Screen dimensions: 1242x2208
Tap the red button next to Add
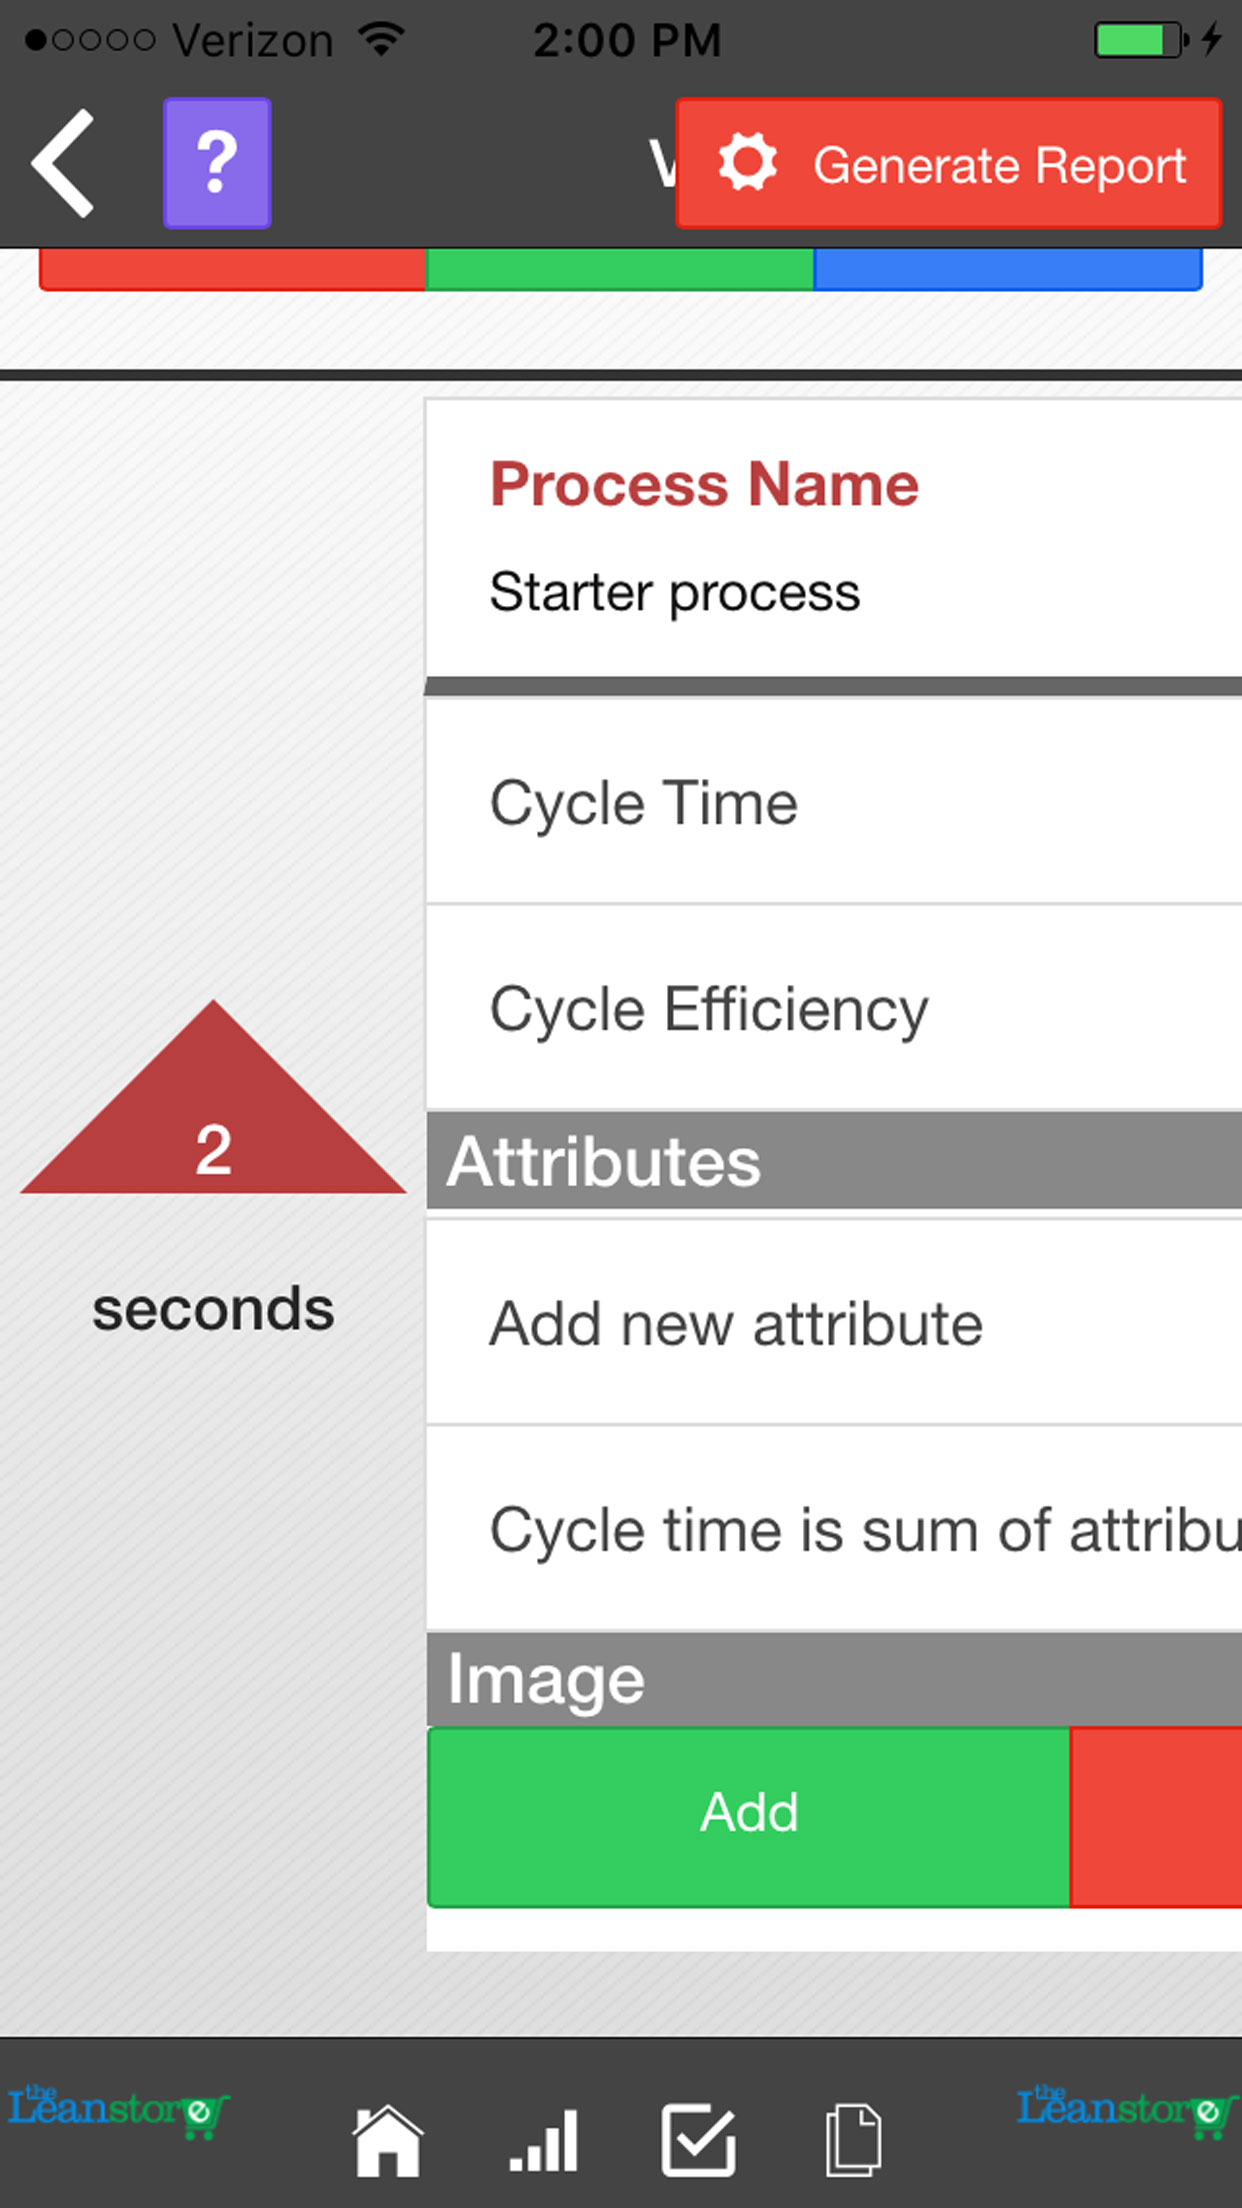coord(1155,1816)
